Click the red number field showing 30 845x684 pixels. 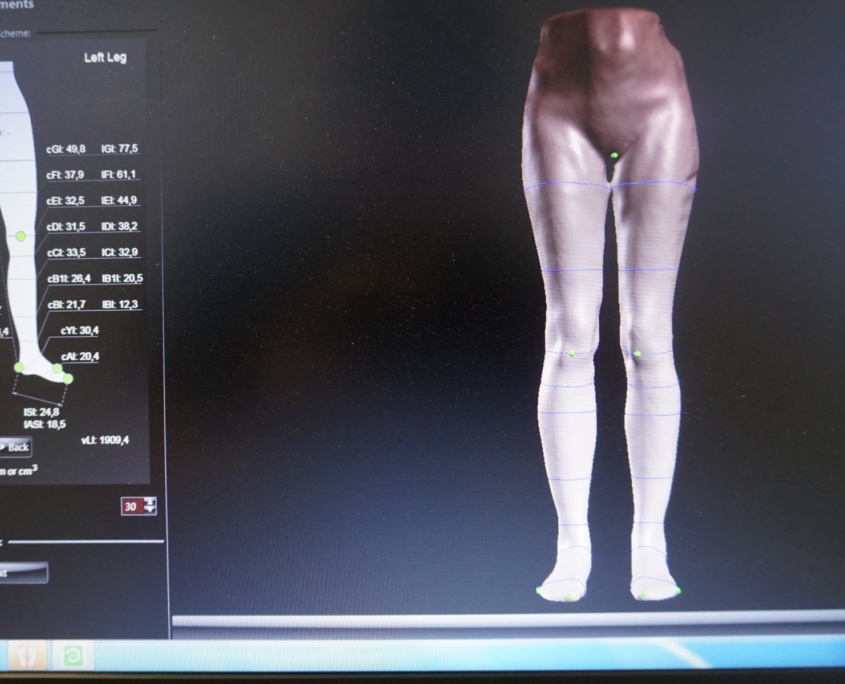pos(131,506)
